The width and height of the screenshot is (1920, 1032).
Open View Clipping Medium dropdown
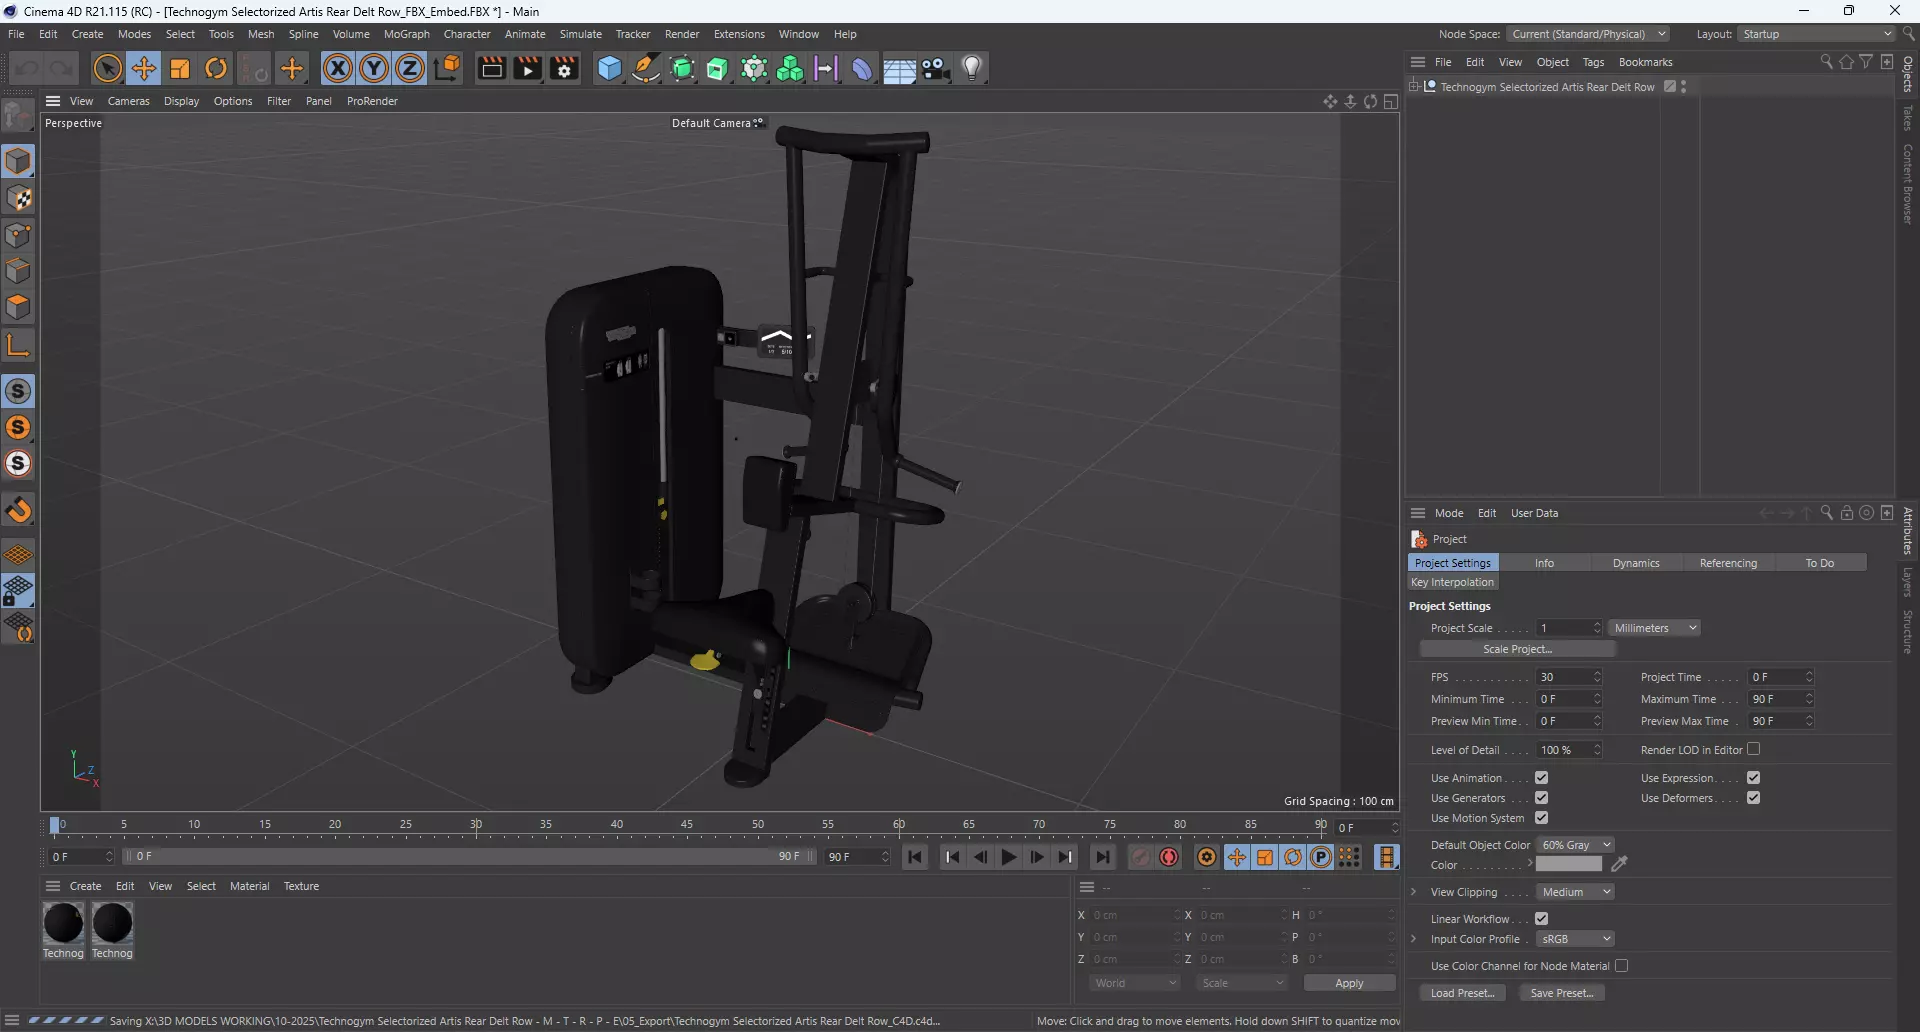click(1575, 892)
